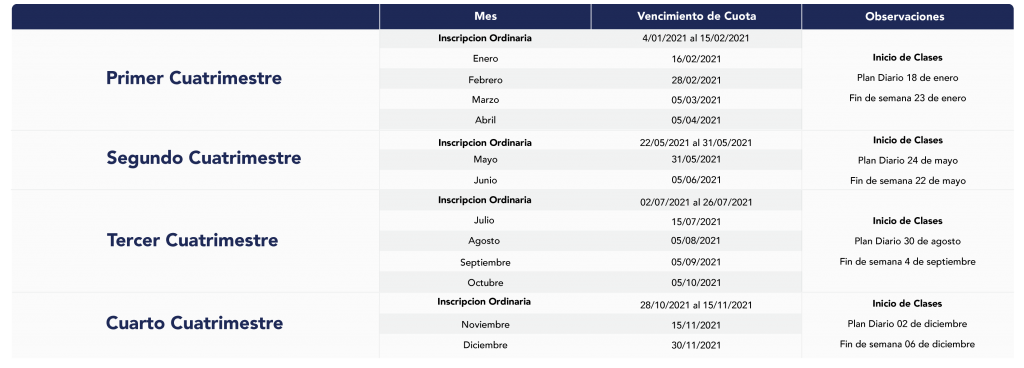Click Plan Diario 30 de agosto text

[908, 241]
